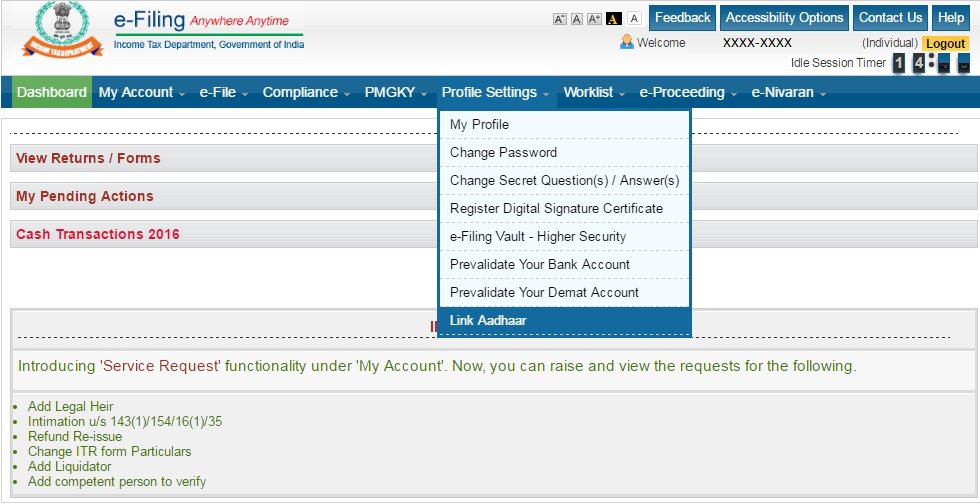
Task: Click the increase font size A+ icon
Action: coord(594,20)
